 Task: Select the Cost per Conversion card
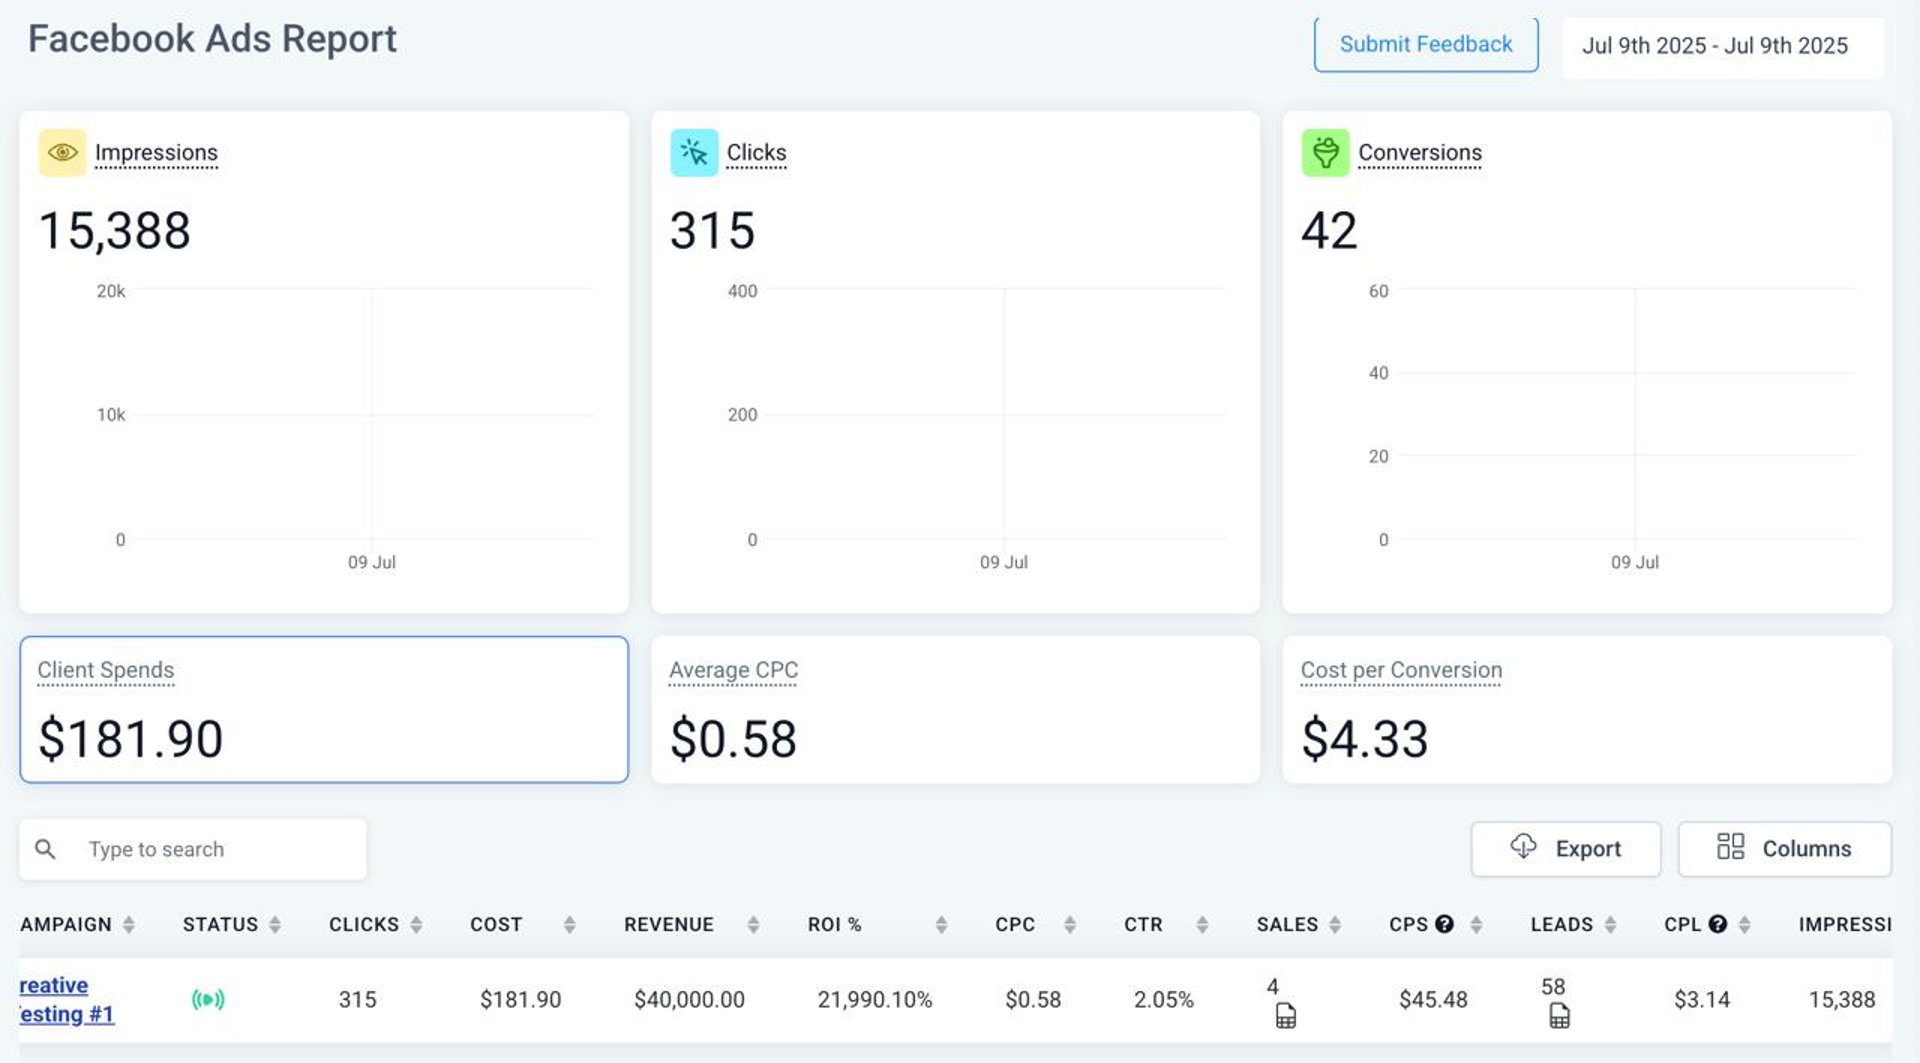[x=1586, y=709]
